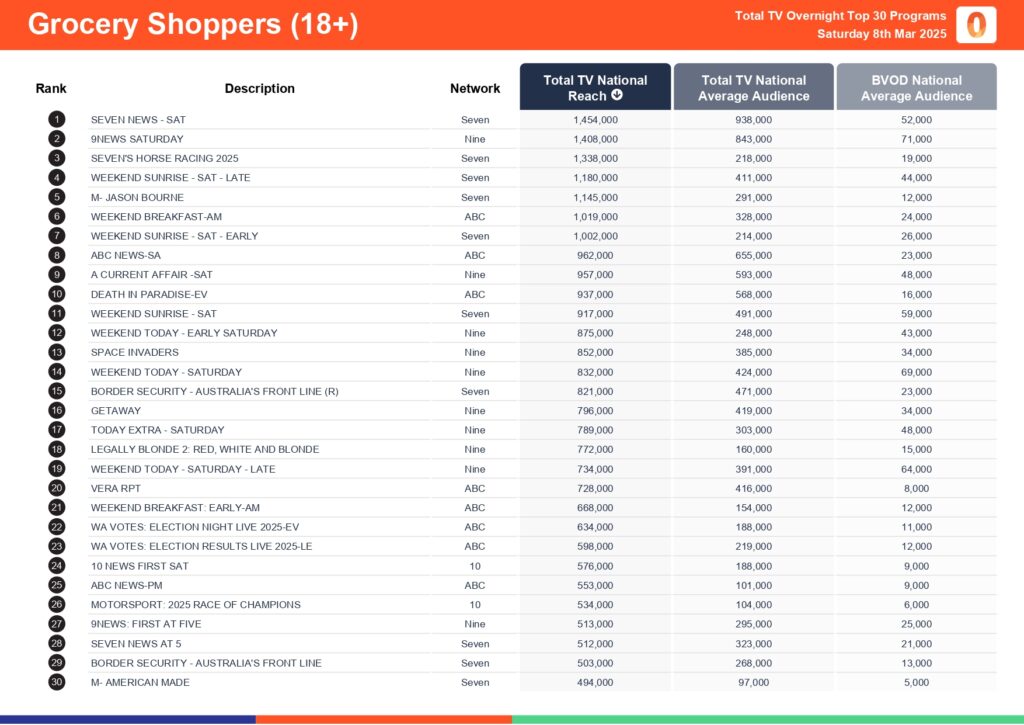Click the green segment of the bottom bar
The width and height of the screenshot is (1024, 725).
767,719
